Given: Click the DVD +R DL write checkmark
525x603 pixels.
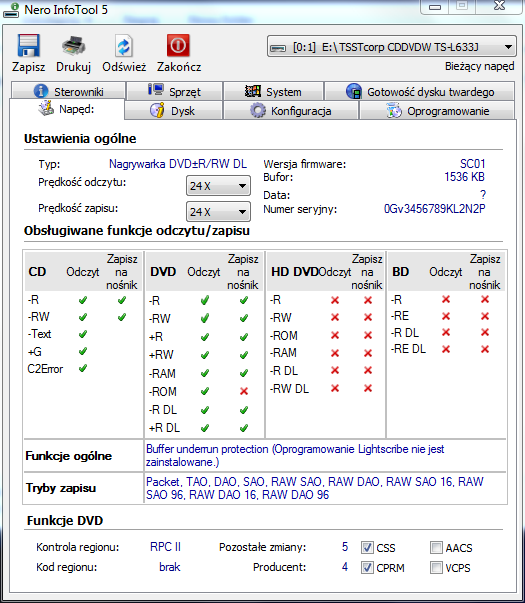Looking at the screenshot, I should (243, 428).
